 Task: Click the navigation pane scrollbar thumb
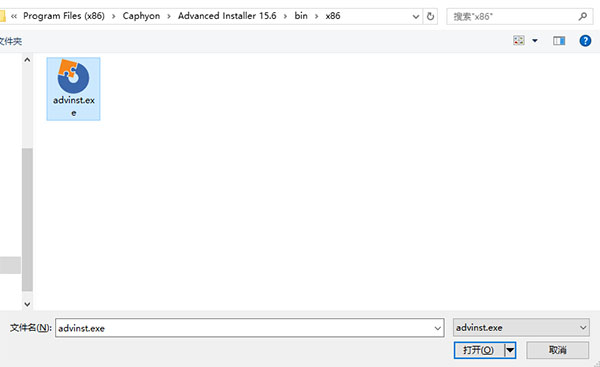point(27,220)
